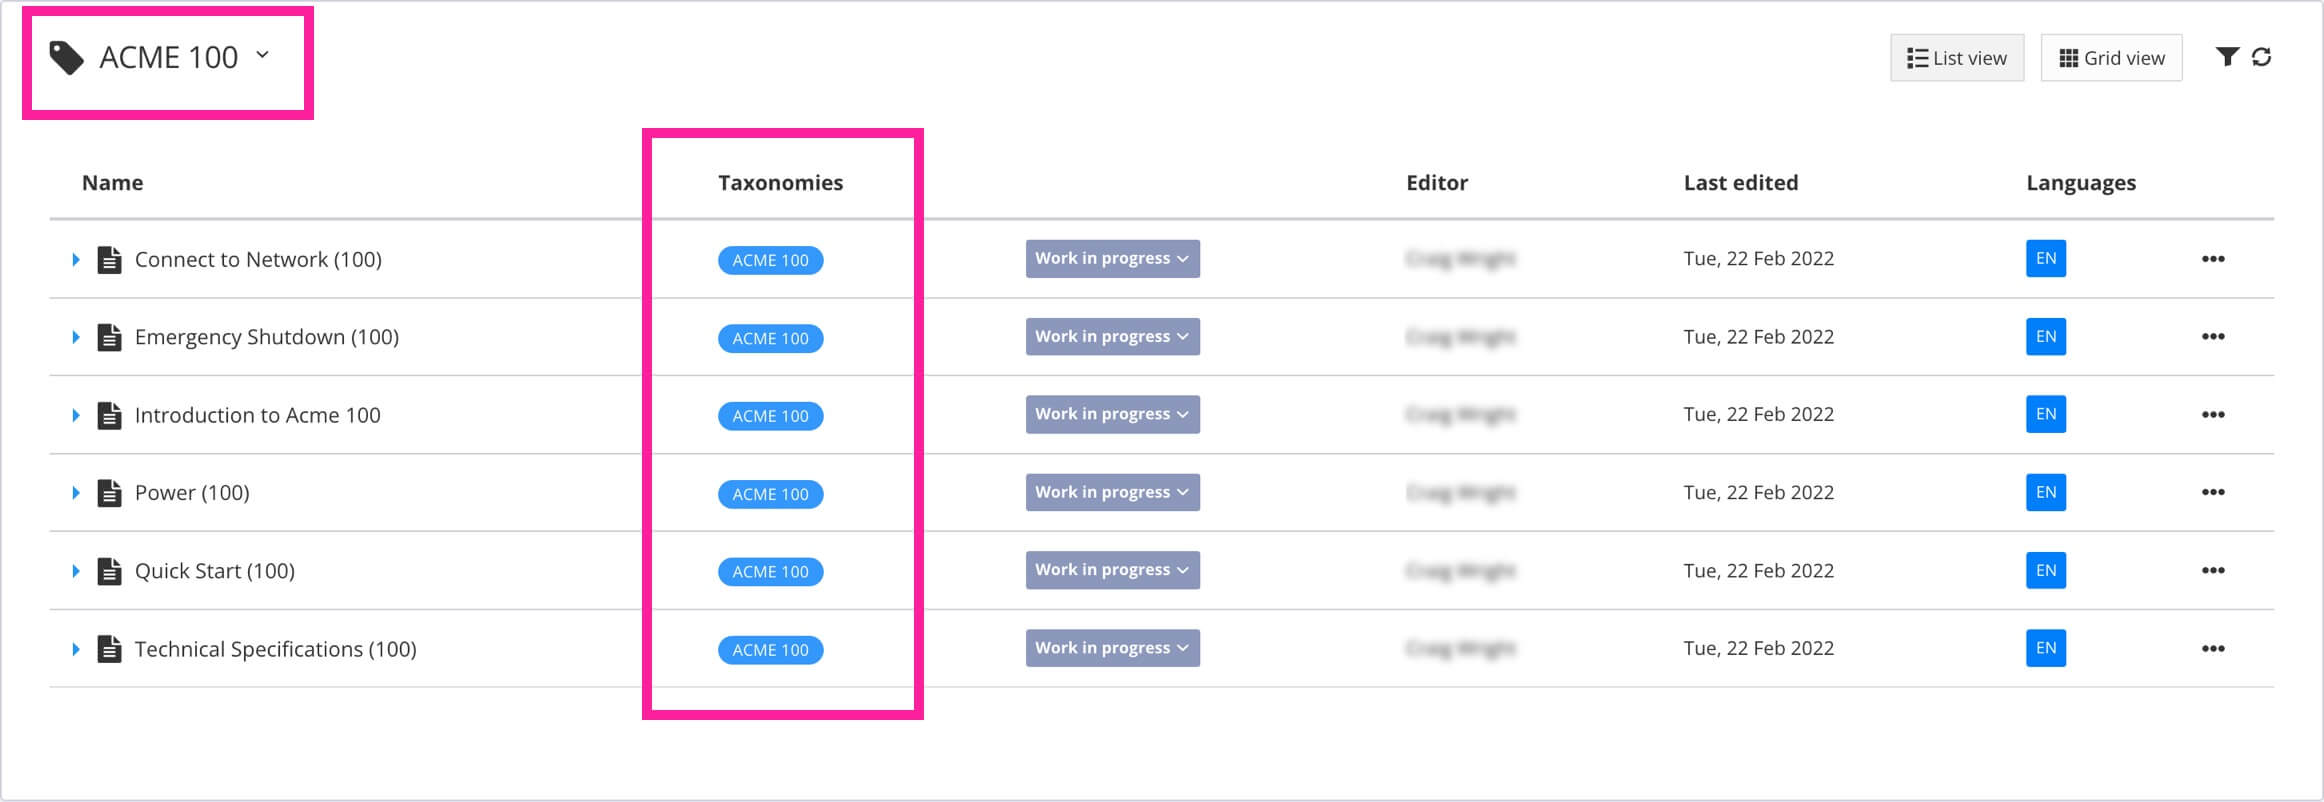Sort by the Name column header
Image resolution: width=2324 pixels, height=802 pixels.
click(111, 182)
